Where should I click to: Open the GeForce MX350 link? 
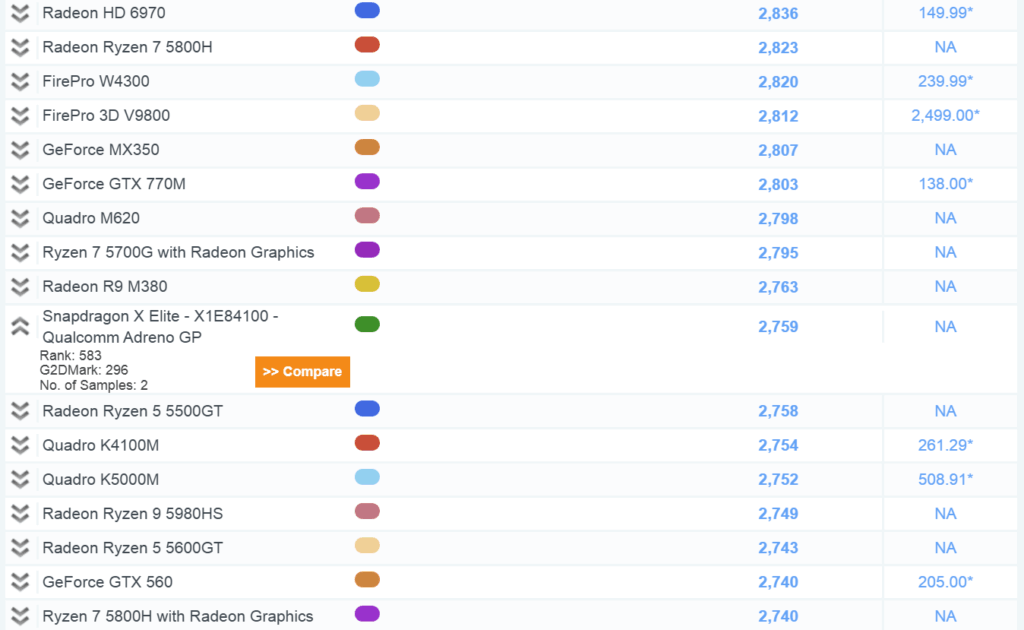click(101, 150)
